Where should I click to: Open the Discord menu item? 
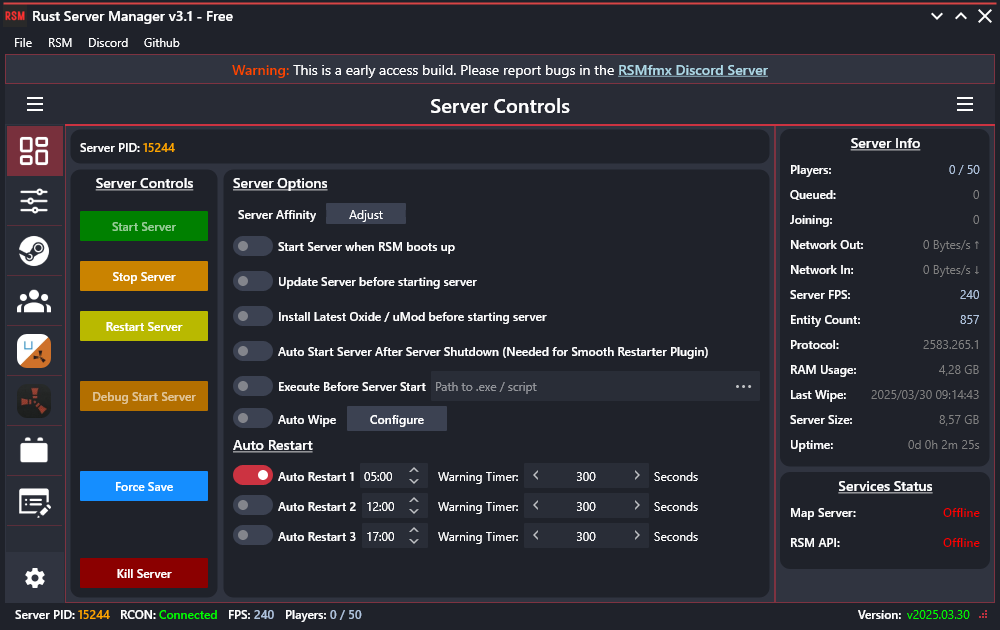click(x=108, y=42)
